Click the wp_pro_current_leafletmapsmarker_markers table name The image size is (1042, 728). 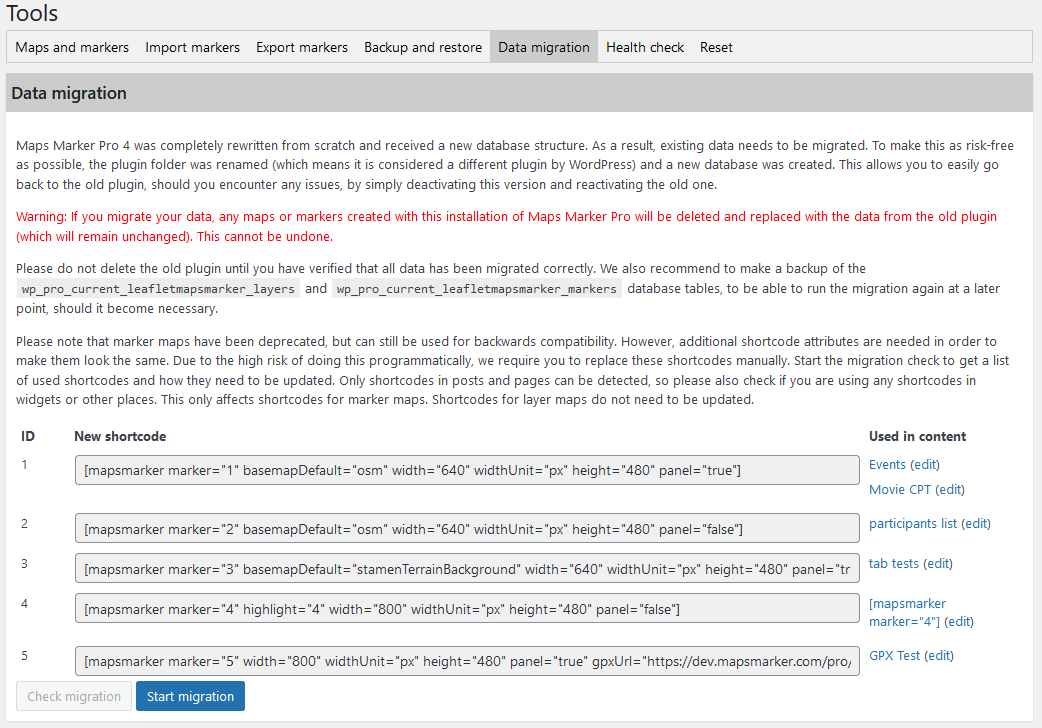[476, 289]
